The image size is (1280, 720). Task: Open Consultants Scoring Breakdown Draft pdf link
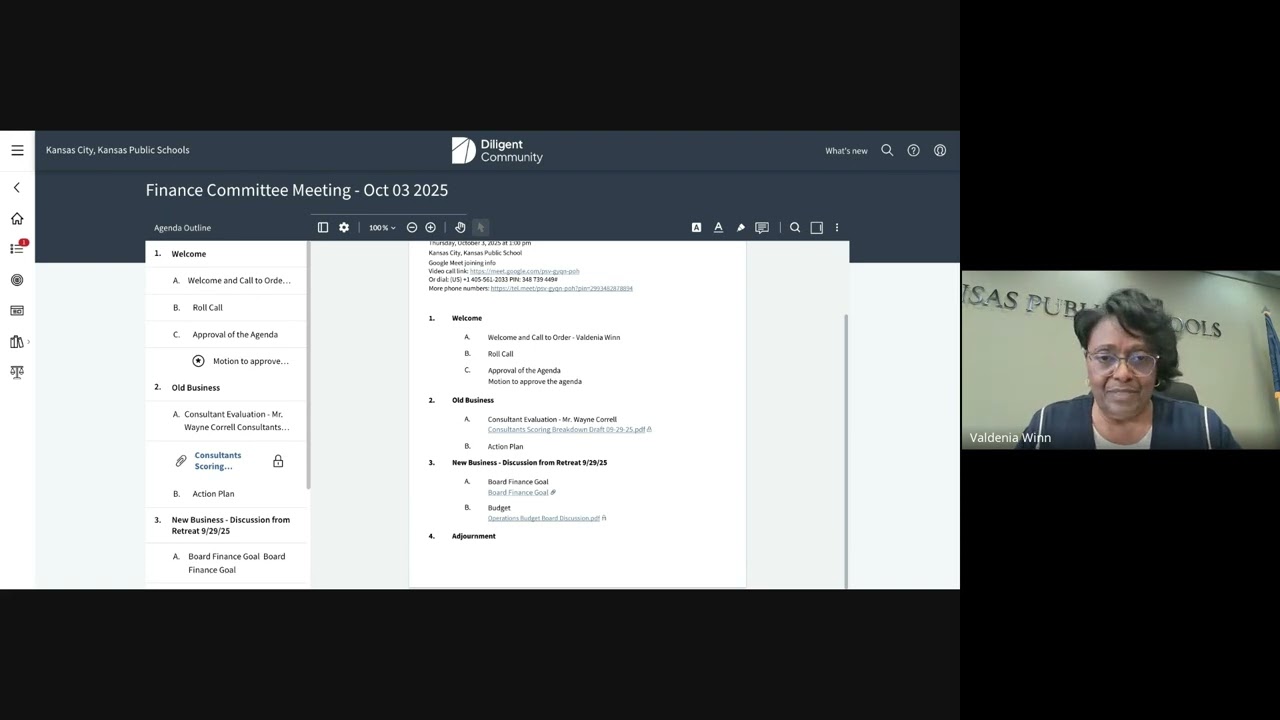[567, 430]
